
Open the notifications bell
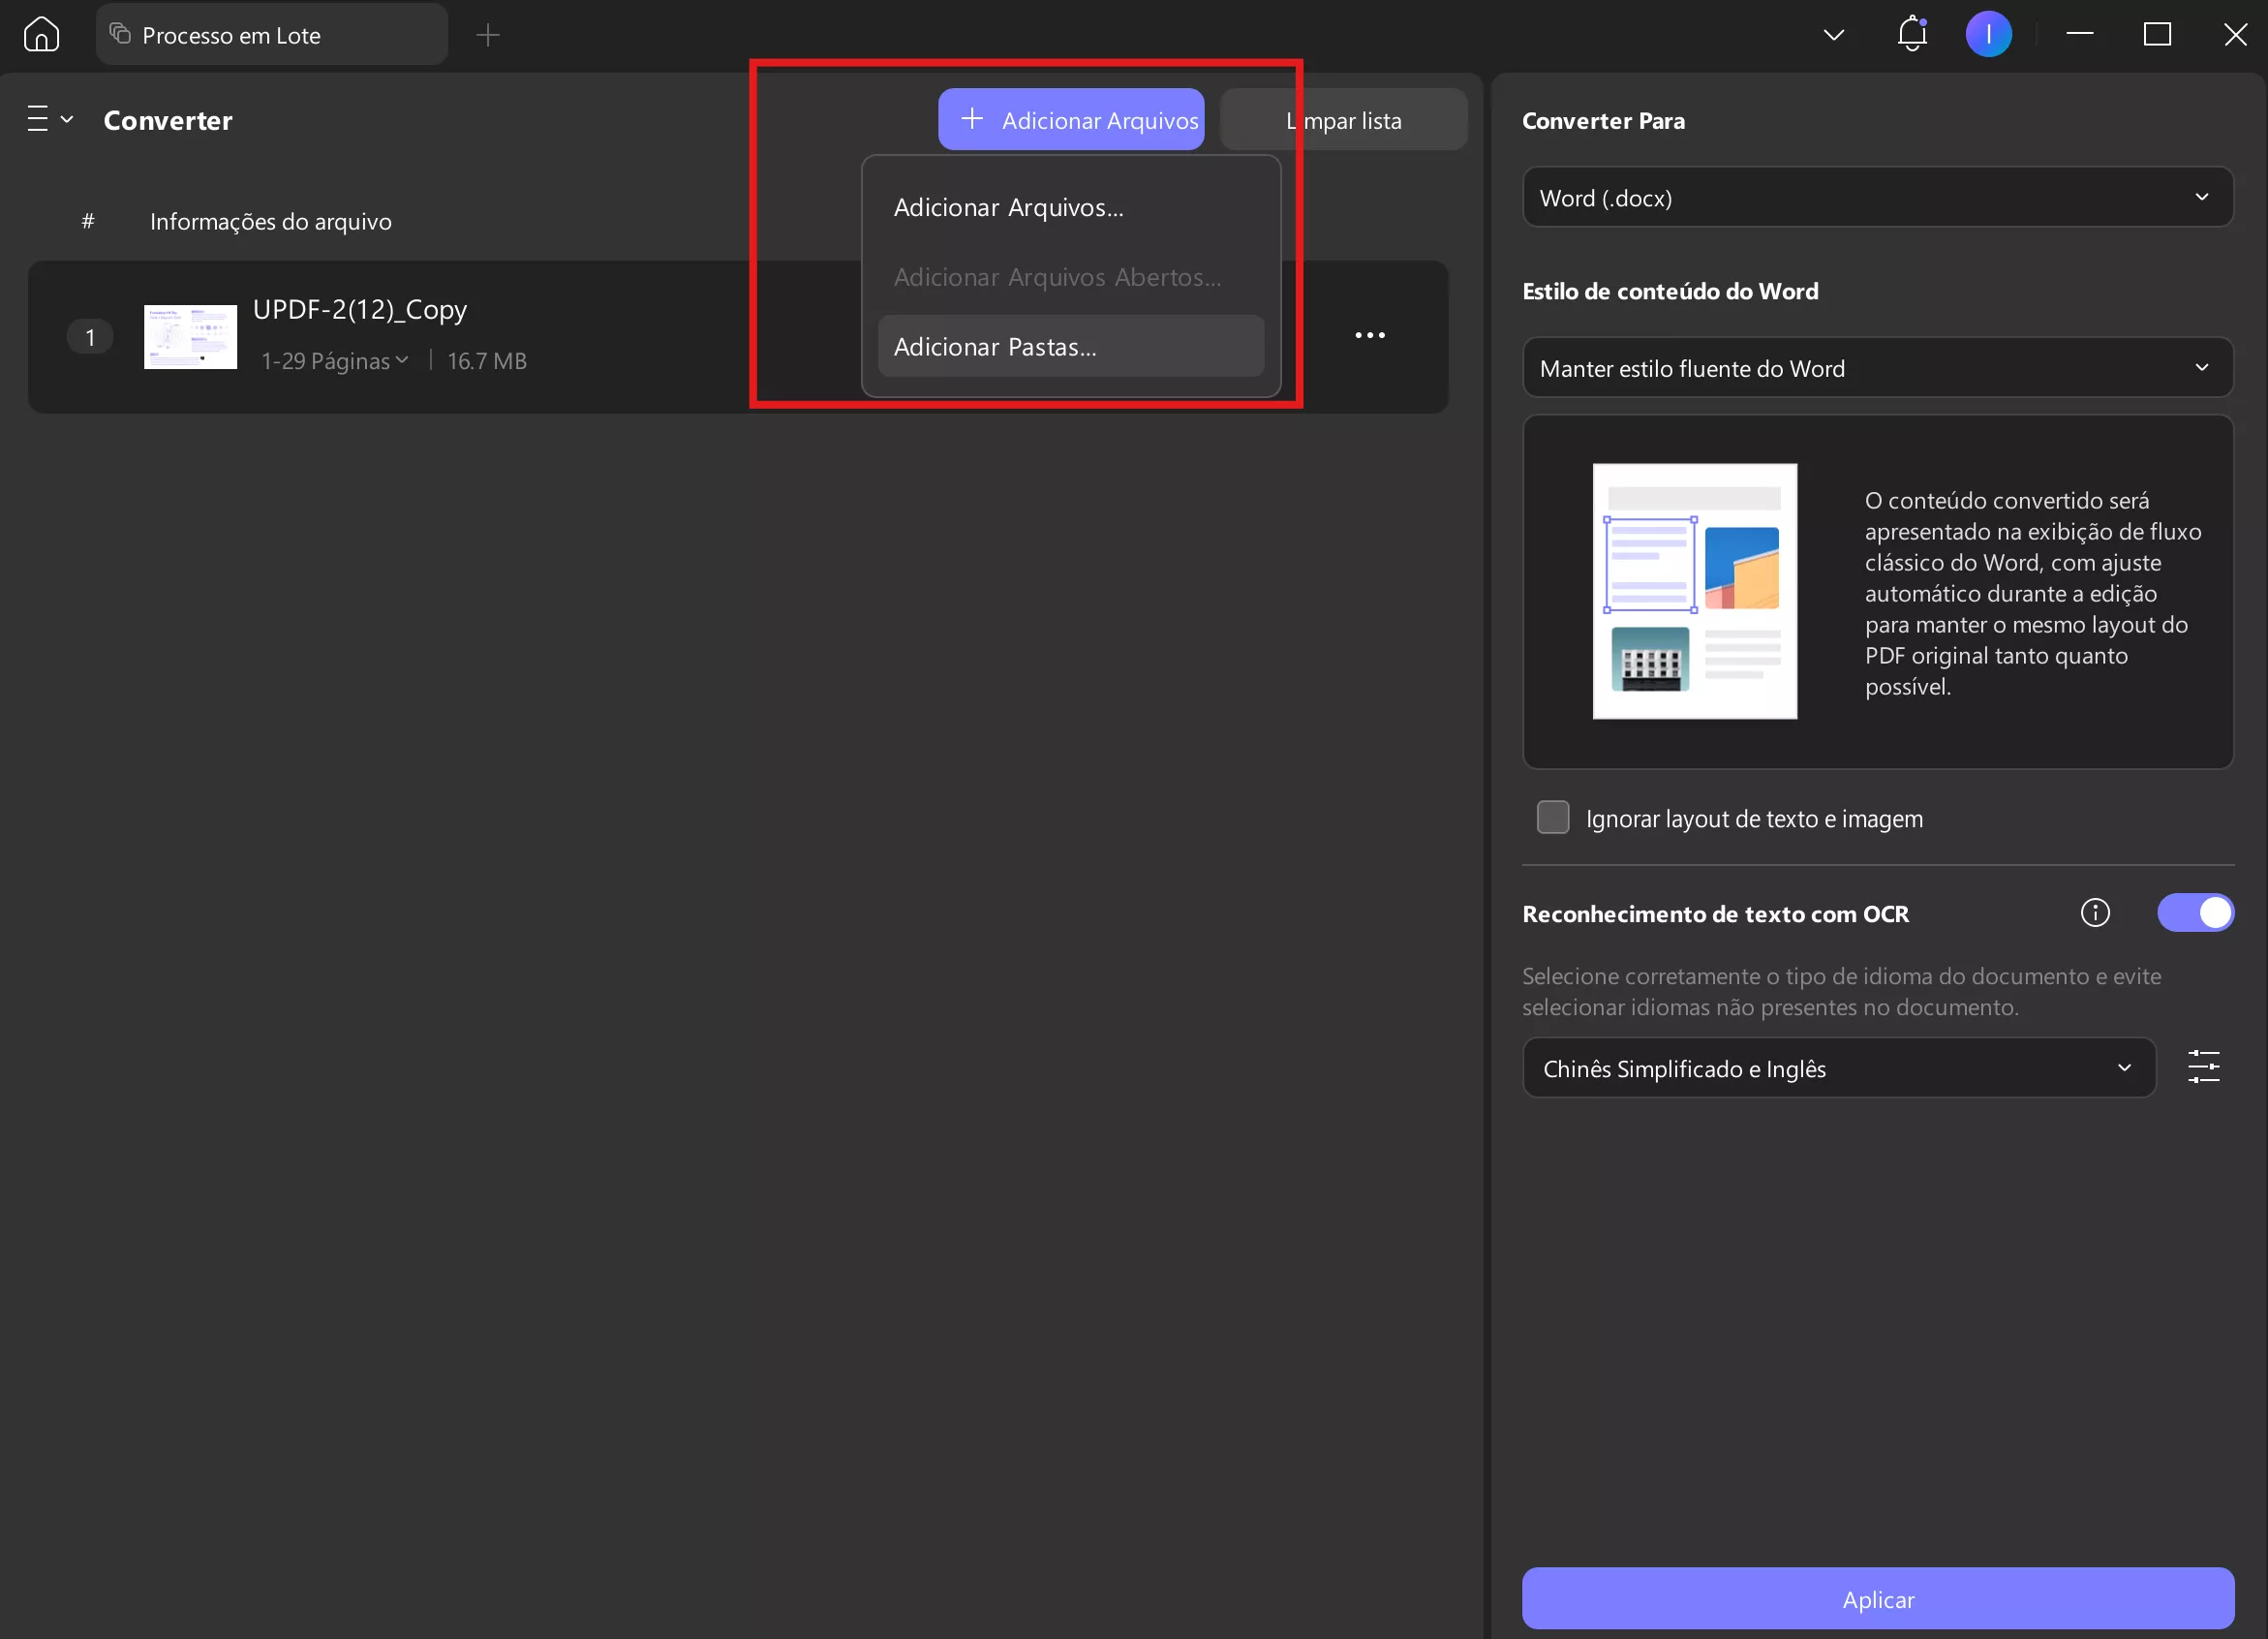point(1912,33)
